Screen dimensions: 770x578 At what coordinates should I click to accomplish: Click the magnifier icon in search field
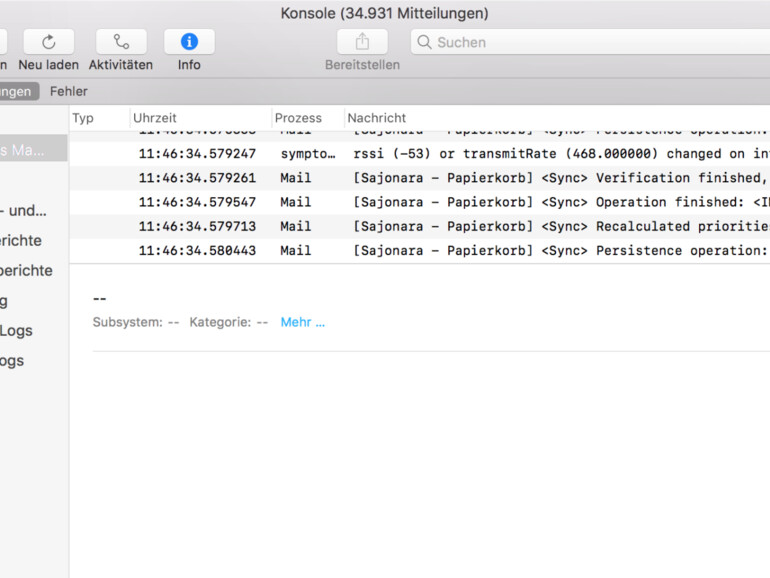point(424,42)
